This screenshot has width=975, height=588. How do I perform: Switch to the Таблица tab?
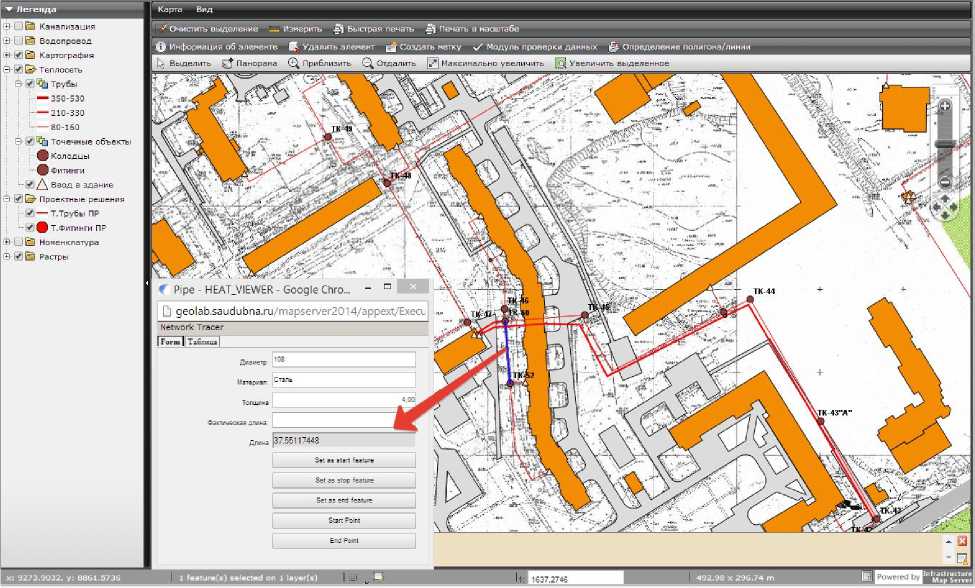tap(203, 341)
